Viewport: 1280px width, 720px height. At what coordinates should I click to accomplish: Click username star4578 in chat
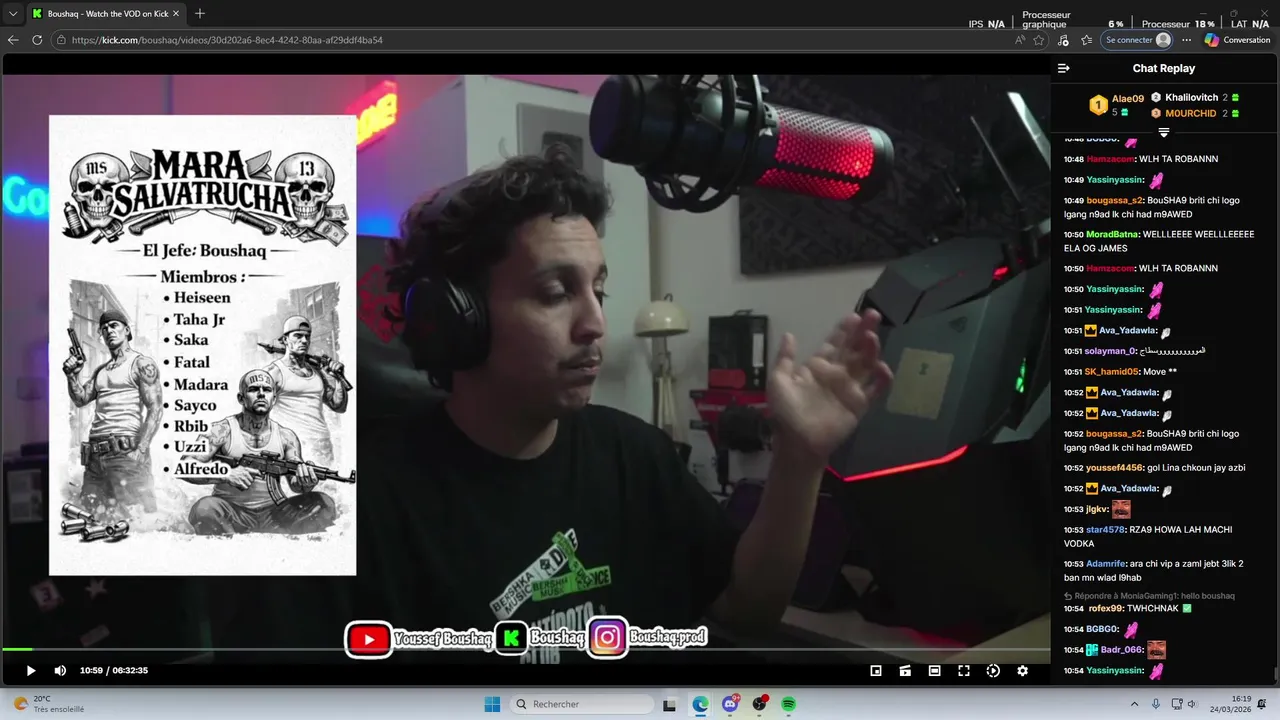click(x=1105, y=530)
